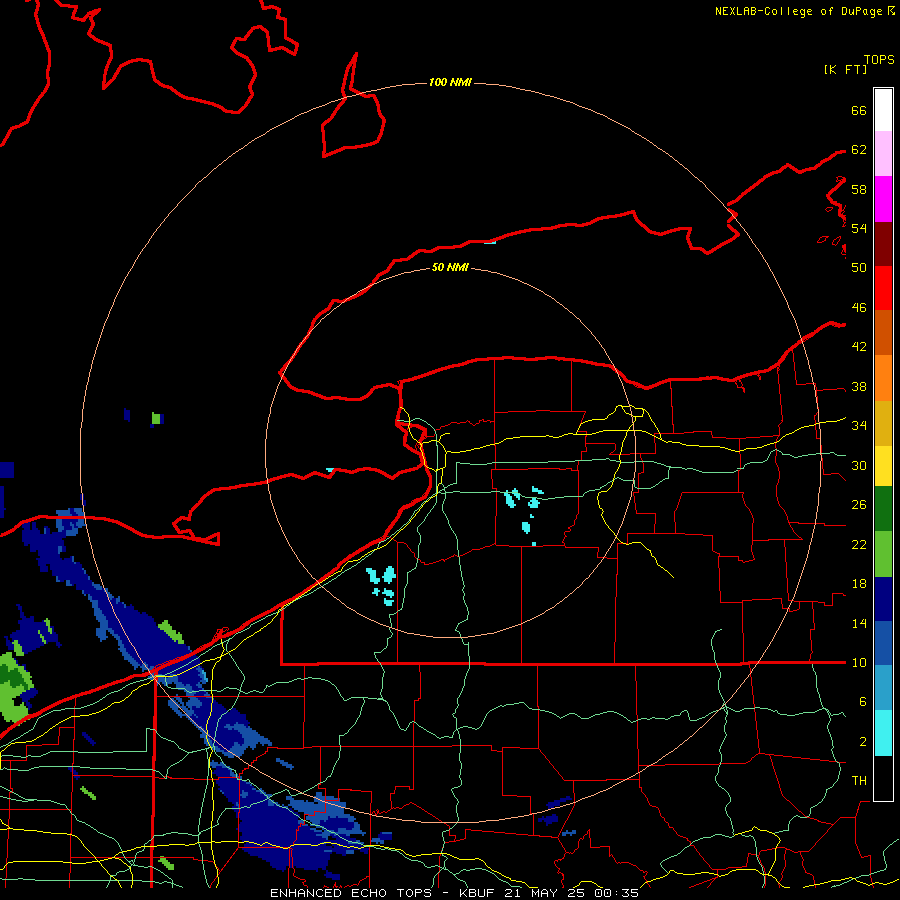Click the small green echo pixel near the 100 NMI ring
This screenshot has height=900, width=900.
156,418
